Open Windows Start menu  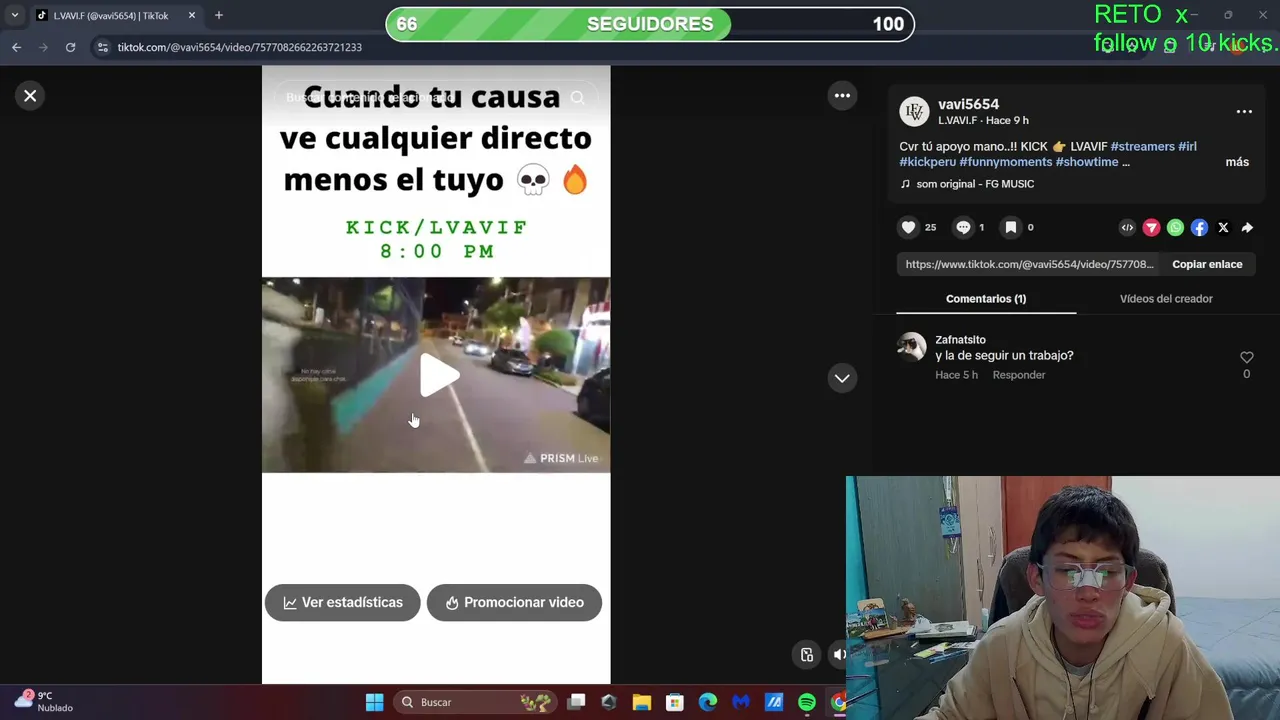pyautogui.click(x=374, y=702)
